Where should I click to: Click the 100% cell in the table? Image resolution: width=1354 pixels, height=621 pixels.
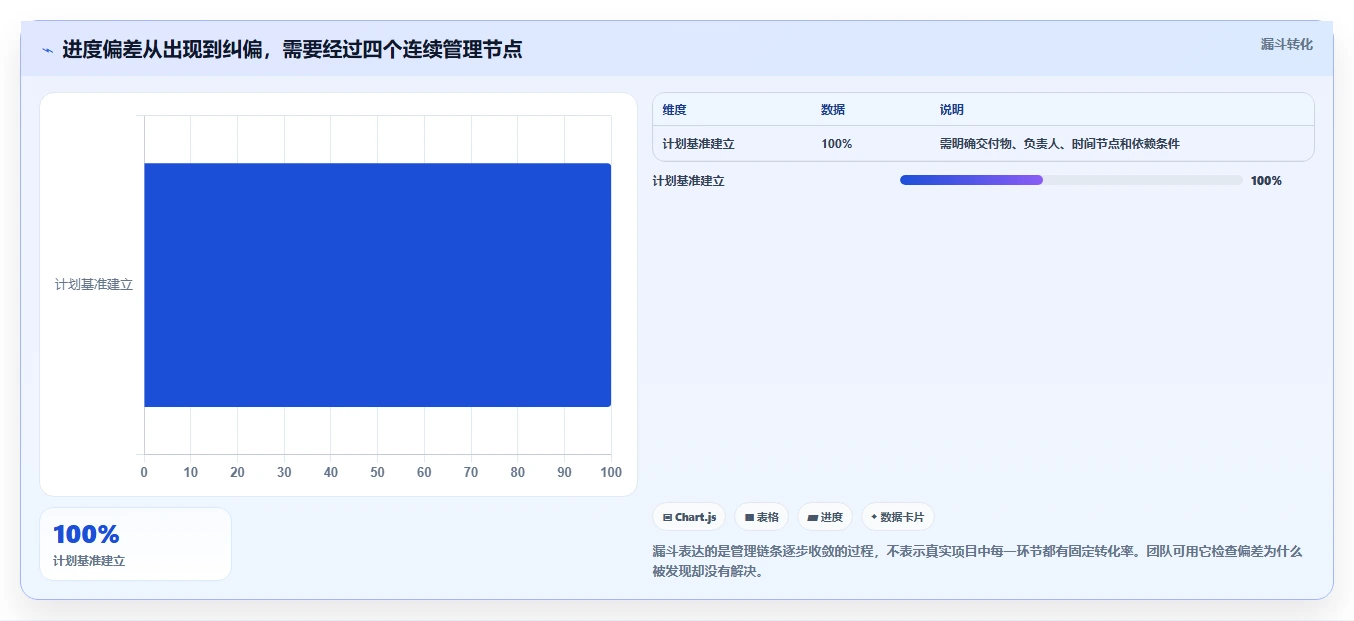click(836, 144)
